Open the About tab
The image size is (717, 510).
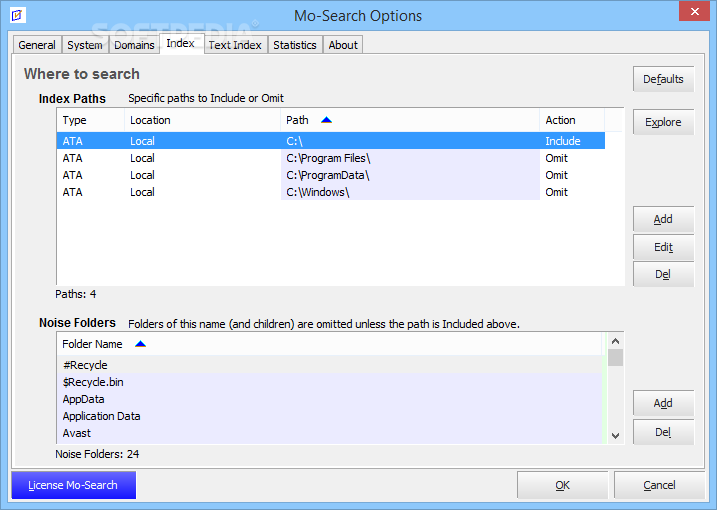(343, 45)
